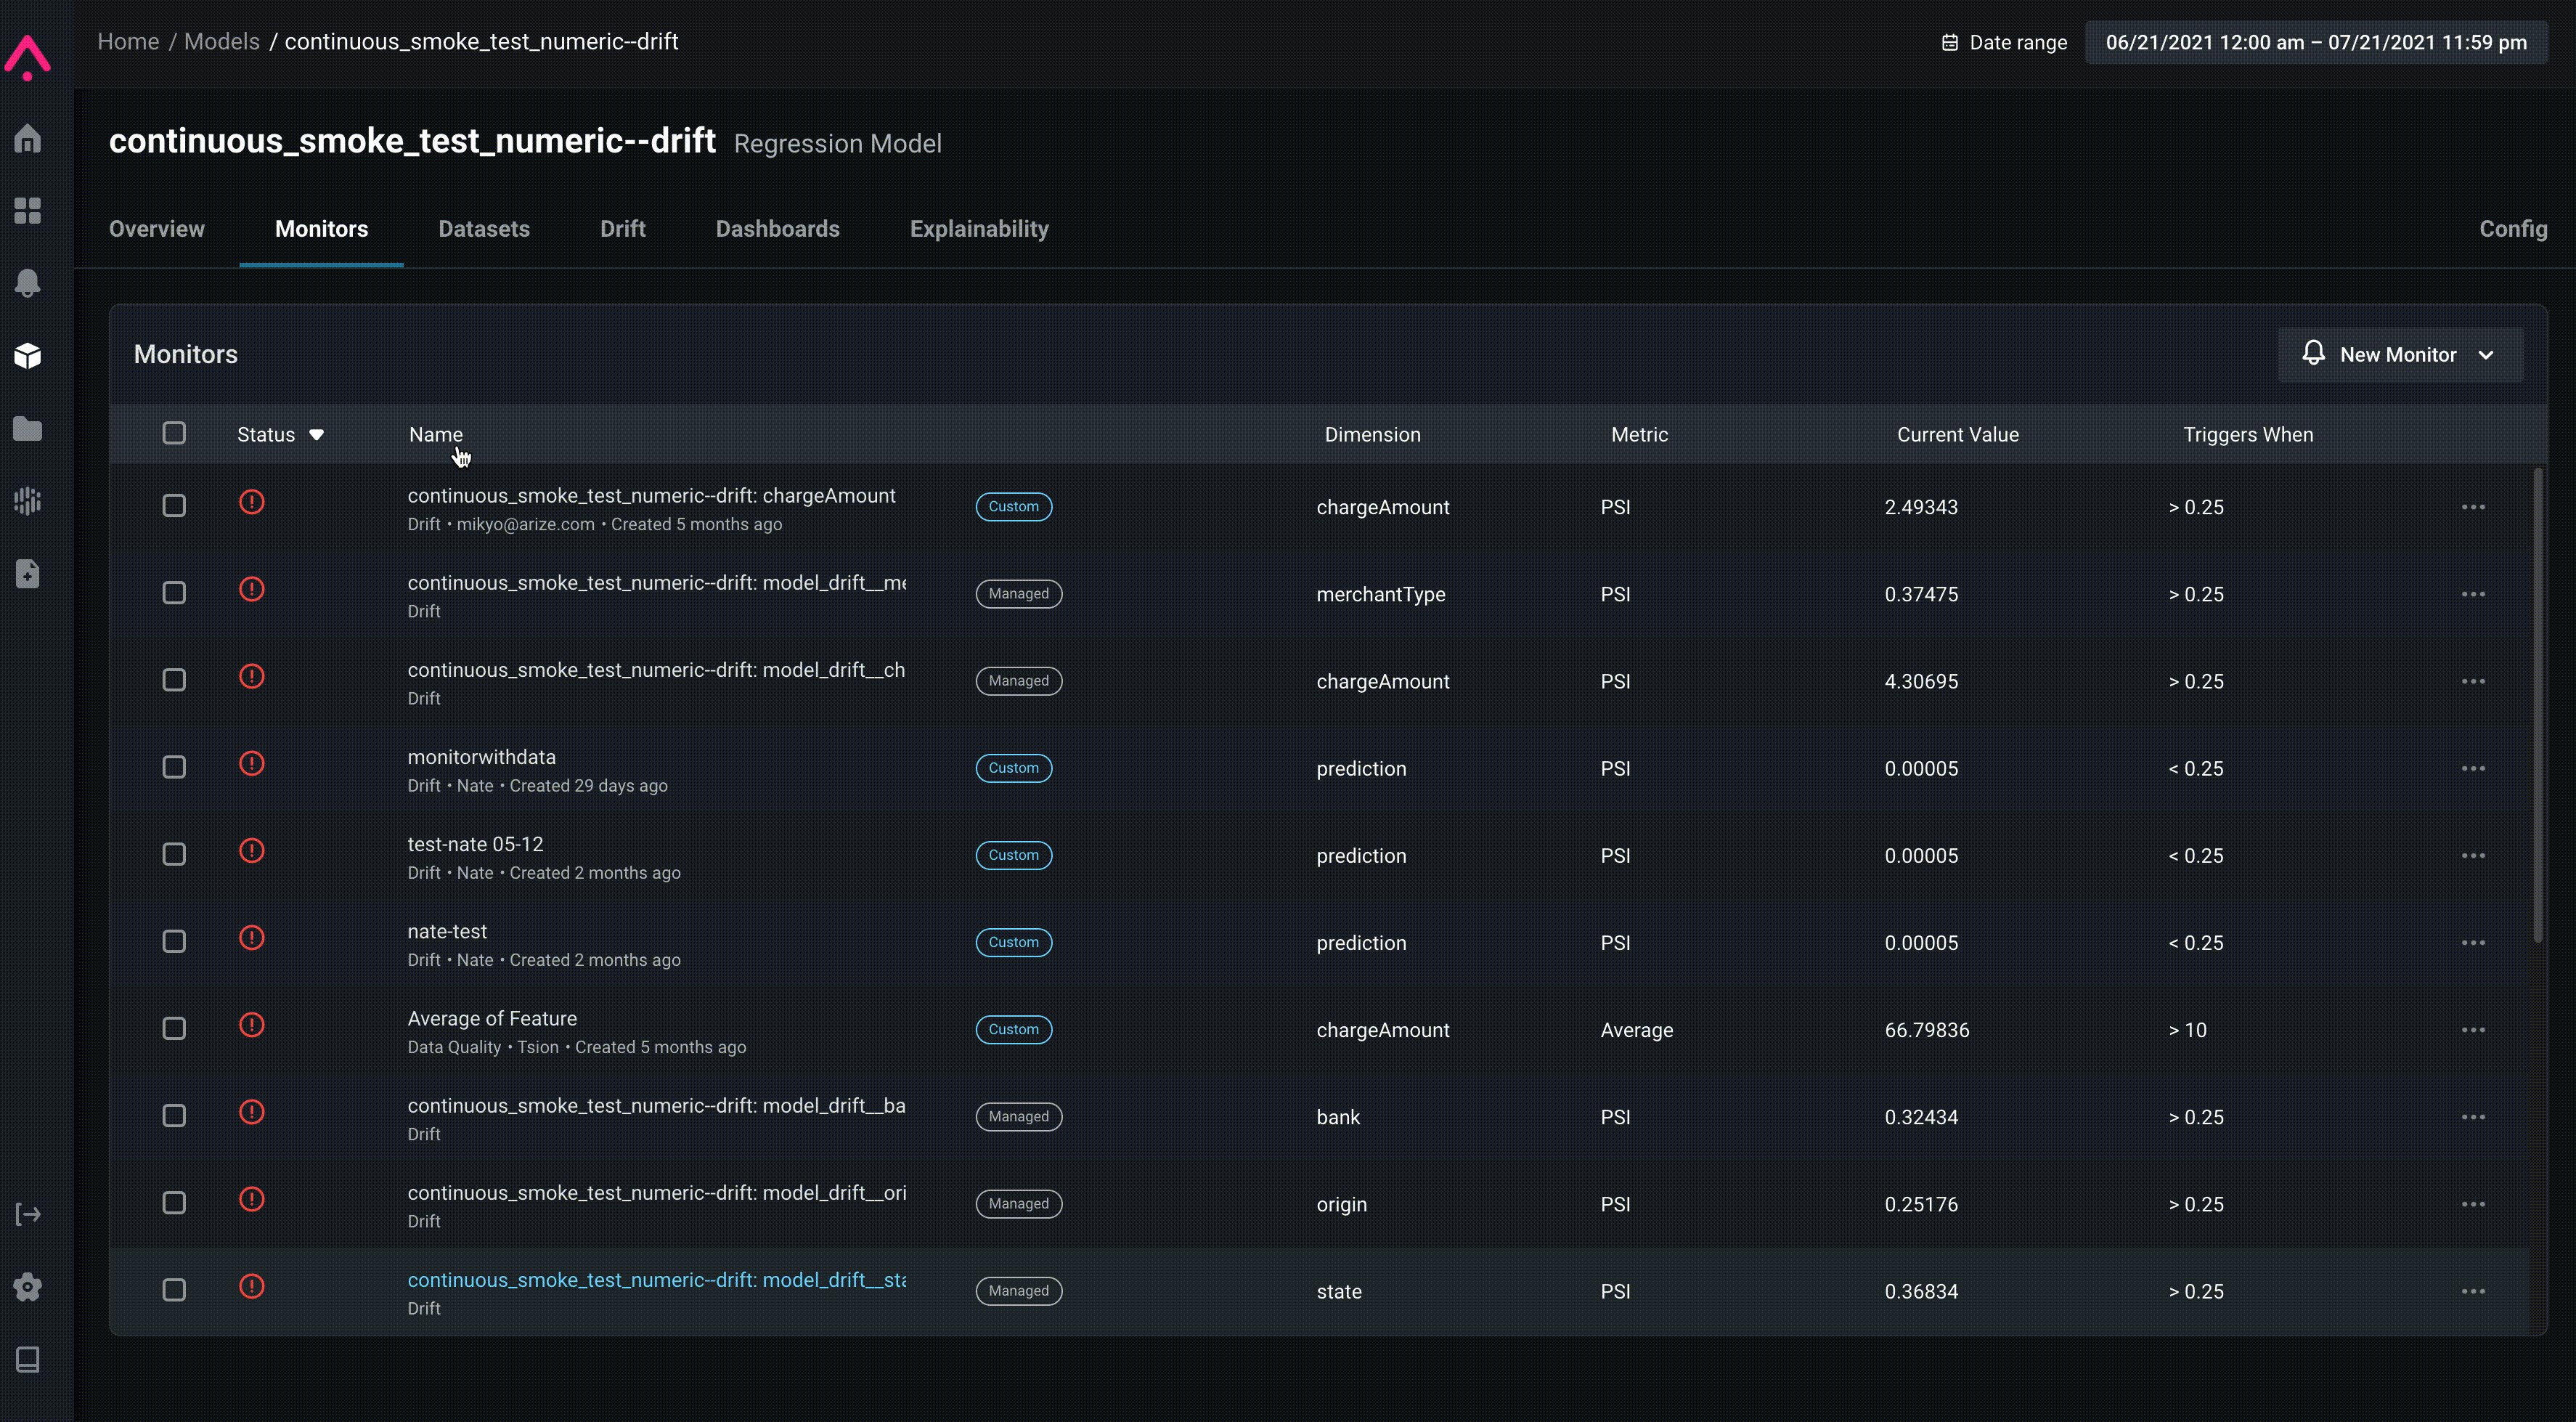The width and height of the screenshot is (2576, 1422).
Task: Open settings gear icon in sidebar
Action: coord(27,1287)
